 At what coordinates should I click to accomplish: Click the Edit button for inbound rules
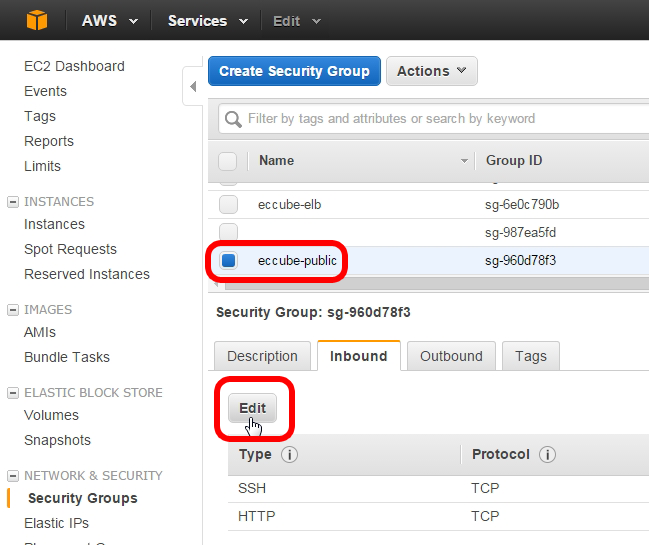click(252, 408)
